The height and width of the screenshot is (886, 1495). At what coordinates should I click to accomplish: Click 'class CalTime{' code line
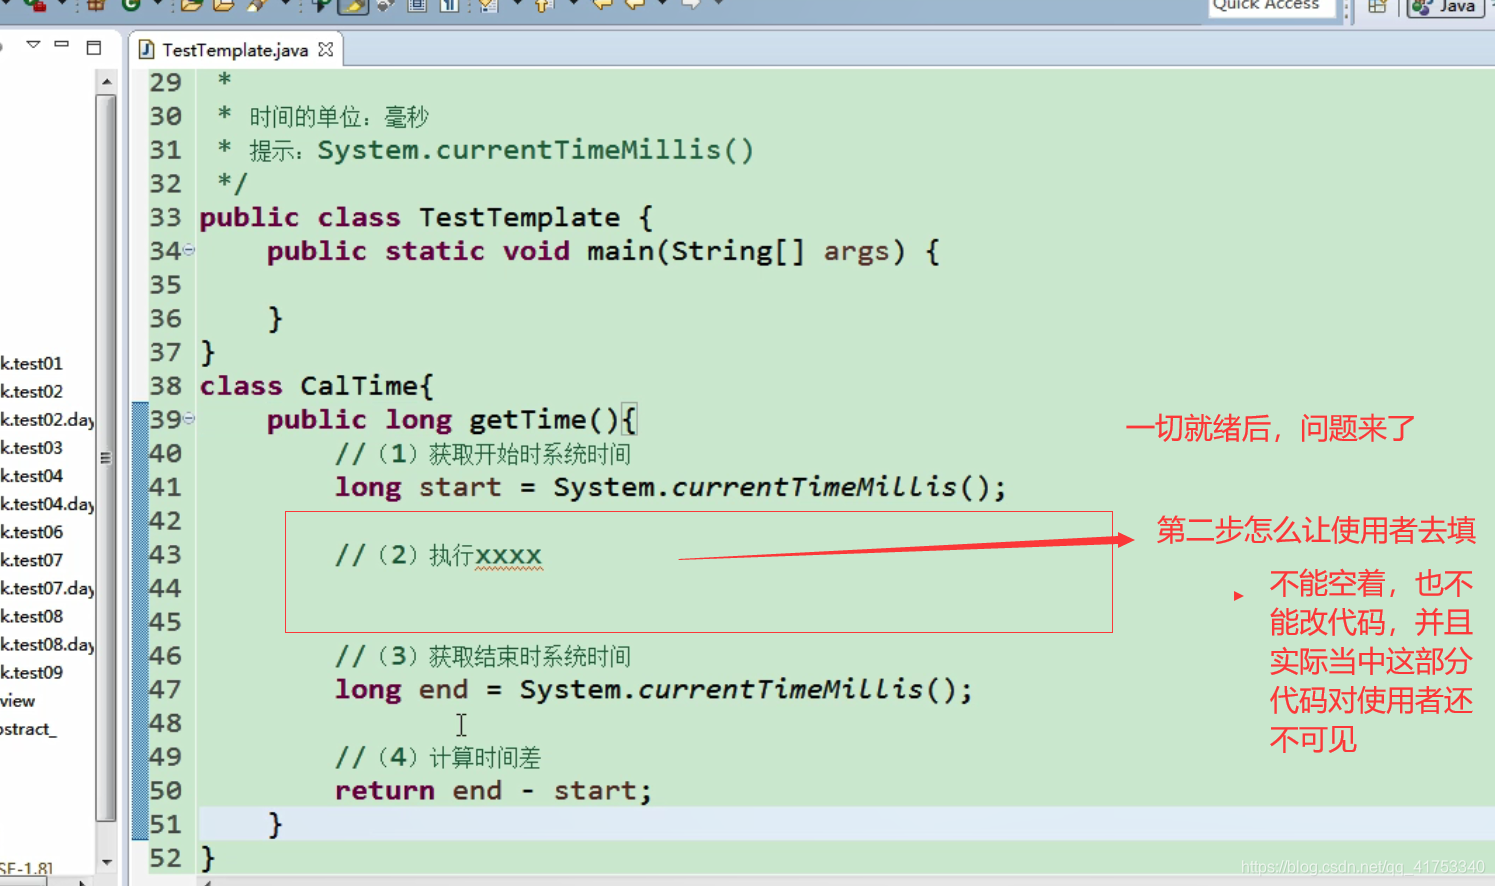[316, 386]
